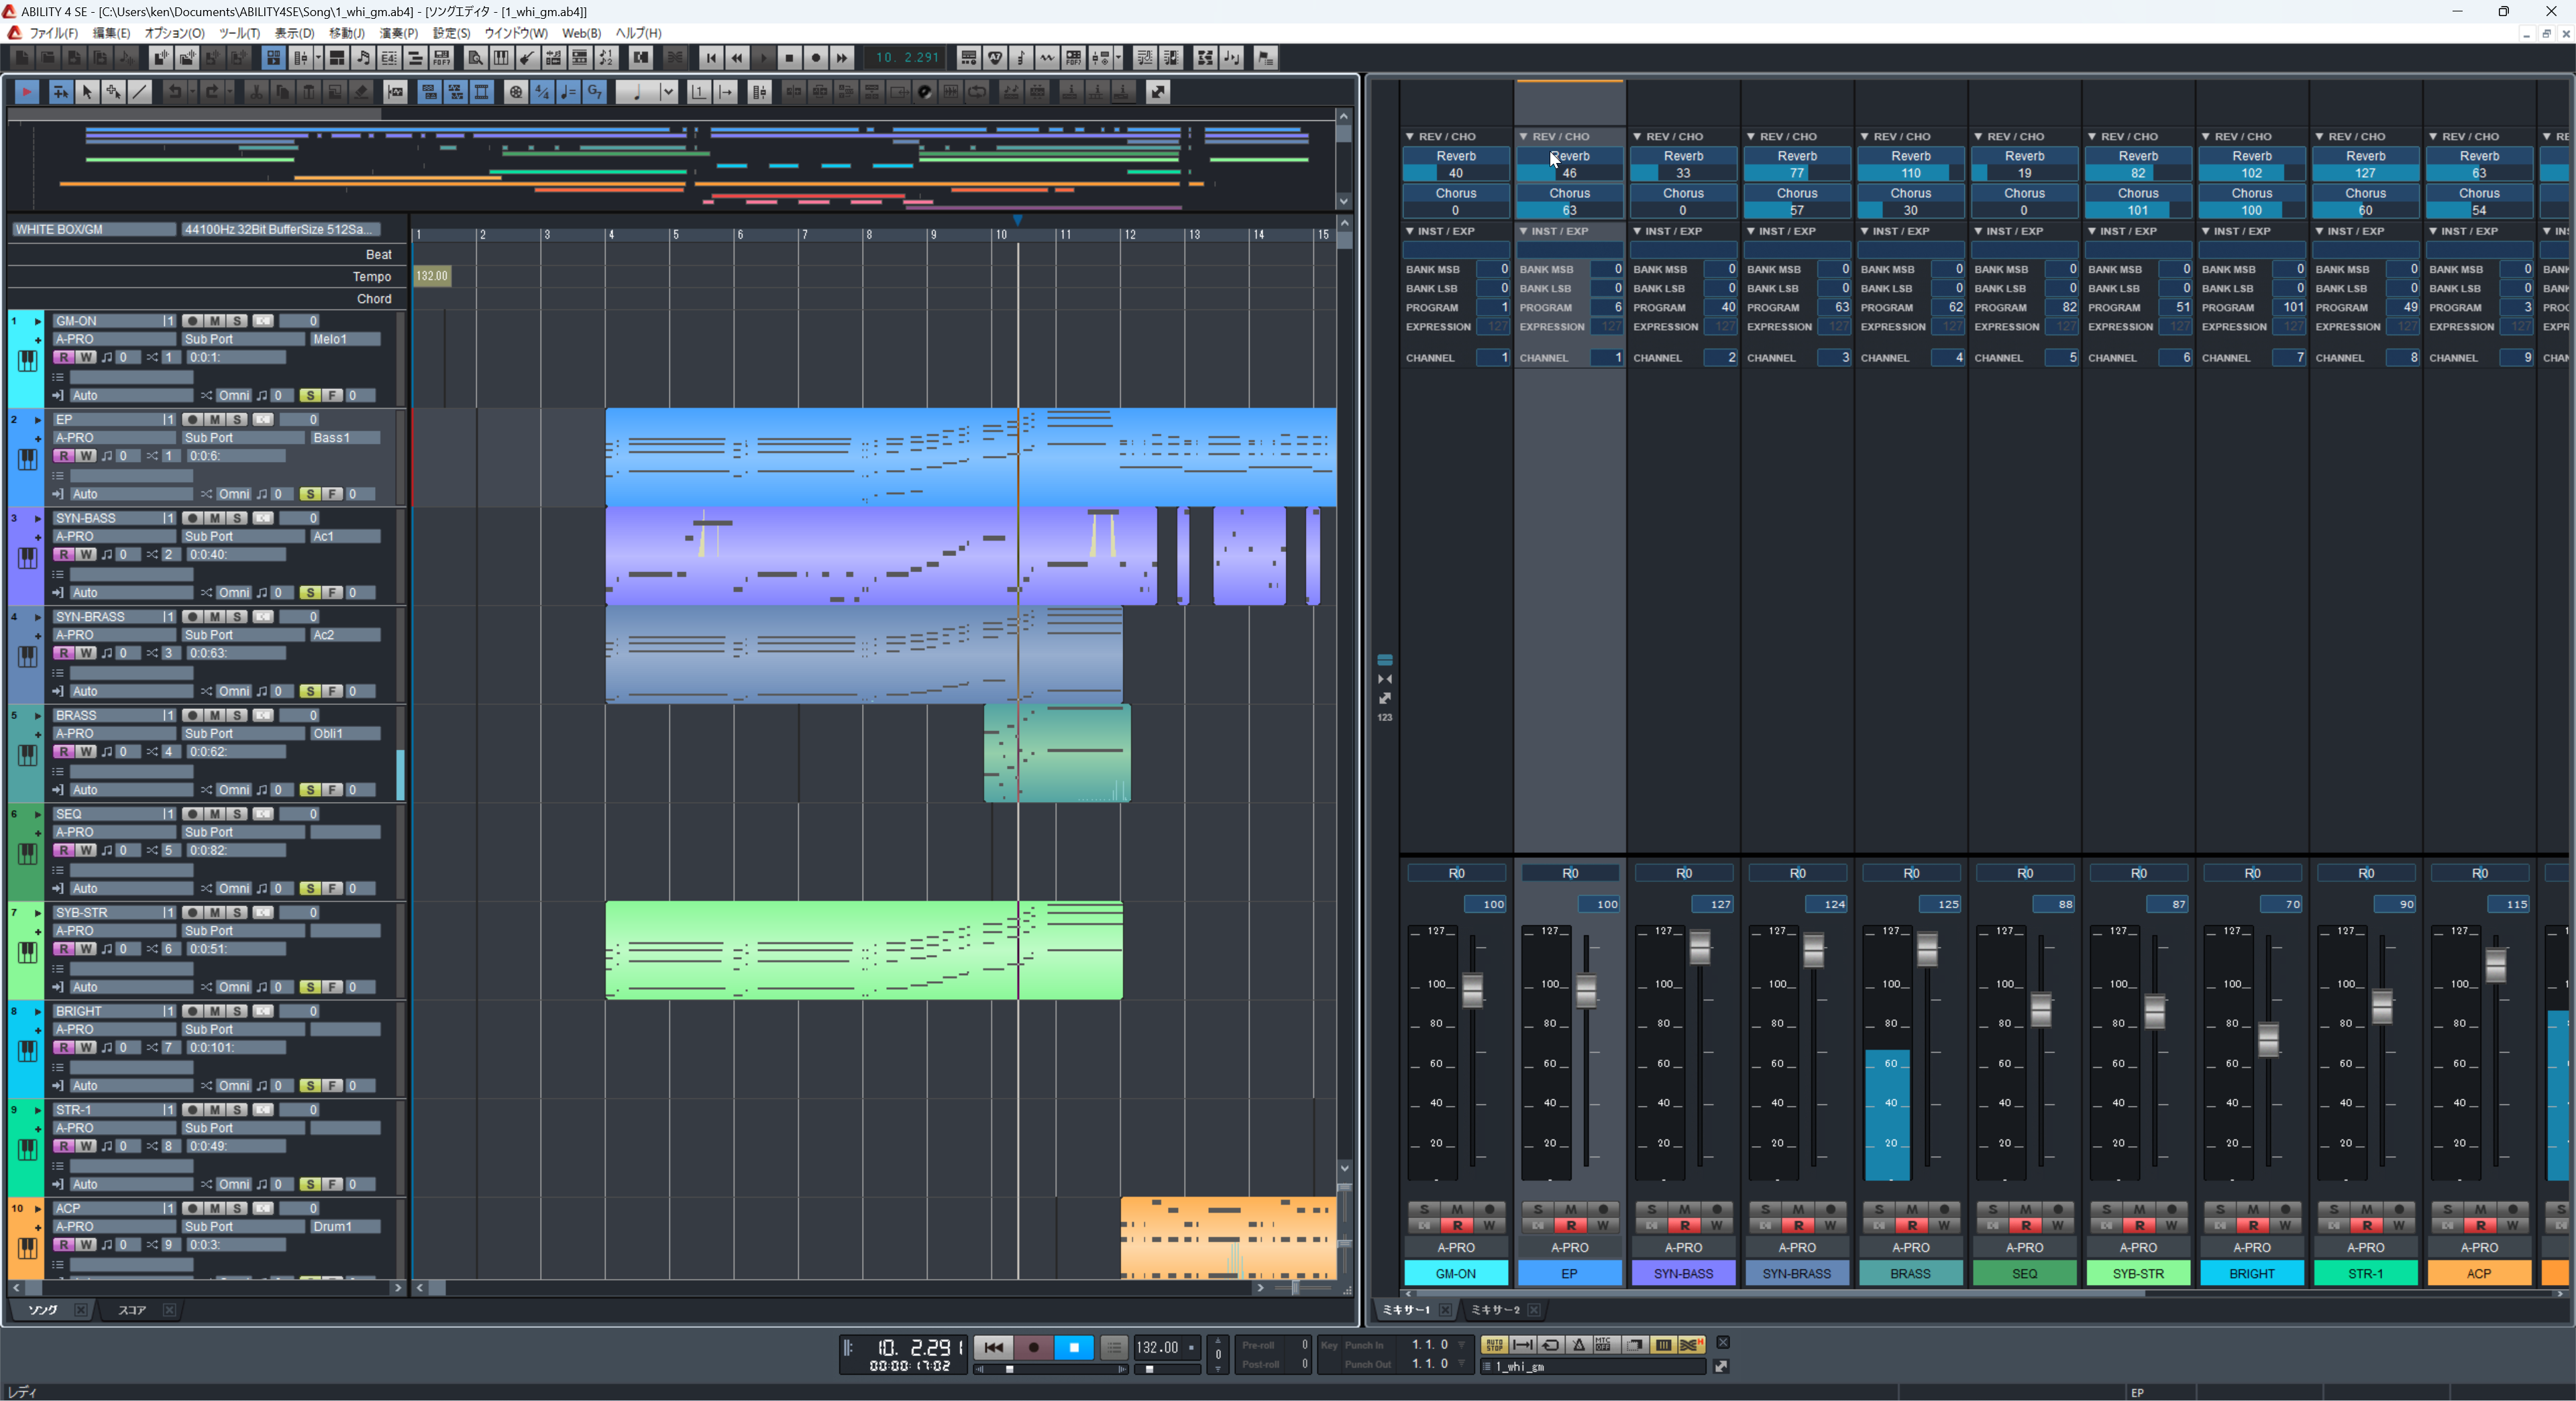The width and height of the screenshot is (2576, 1401).
Task: Select the eraser tool
Action: pos(362,92)
